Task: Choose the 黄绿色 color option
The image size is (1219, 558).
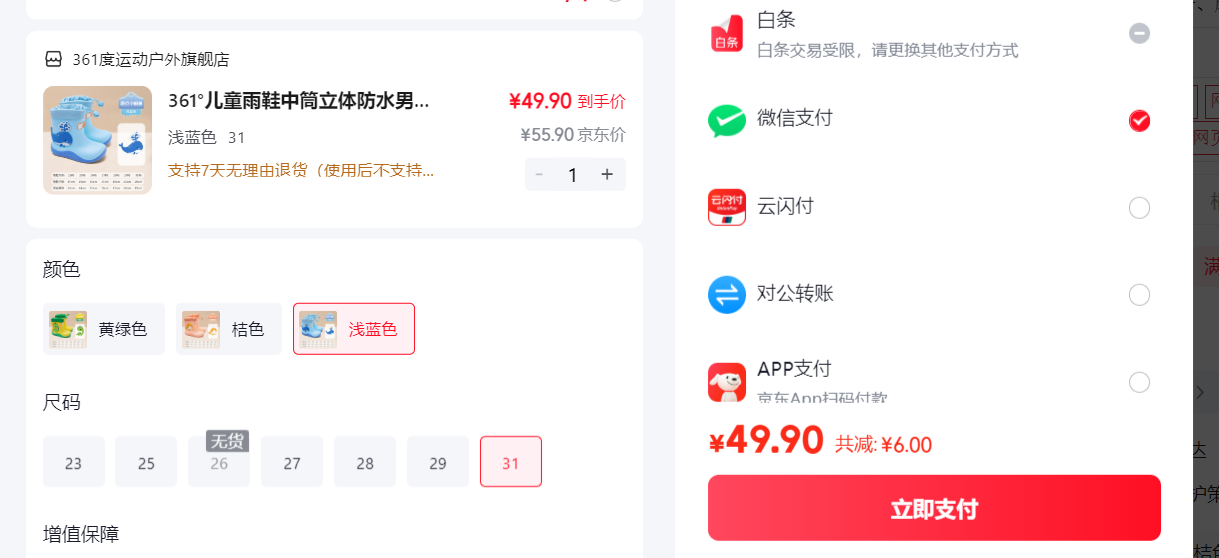Action: pyautogui.click(x=104, y=329)
